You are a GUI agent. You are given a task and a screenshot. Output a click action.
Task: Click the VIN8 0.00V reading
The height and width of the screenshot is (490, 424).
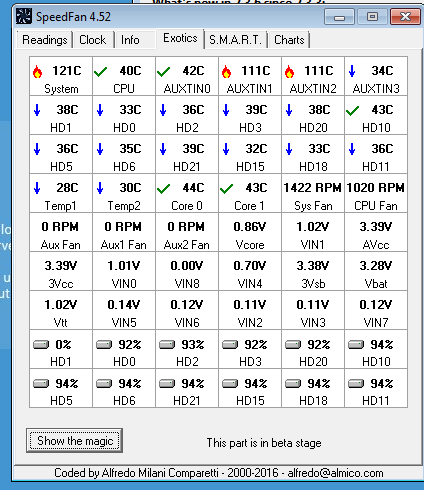click(187, 271)
